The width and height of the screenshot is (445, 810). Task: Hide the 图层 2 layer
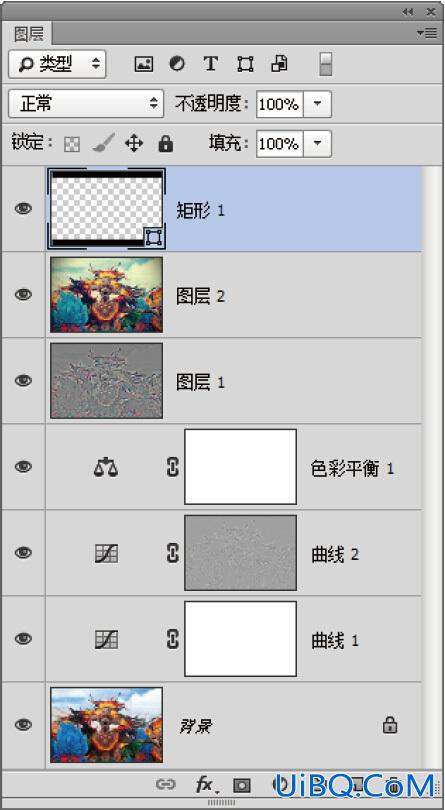[x=23, y=294]
